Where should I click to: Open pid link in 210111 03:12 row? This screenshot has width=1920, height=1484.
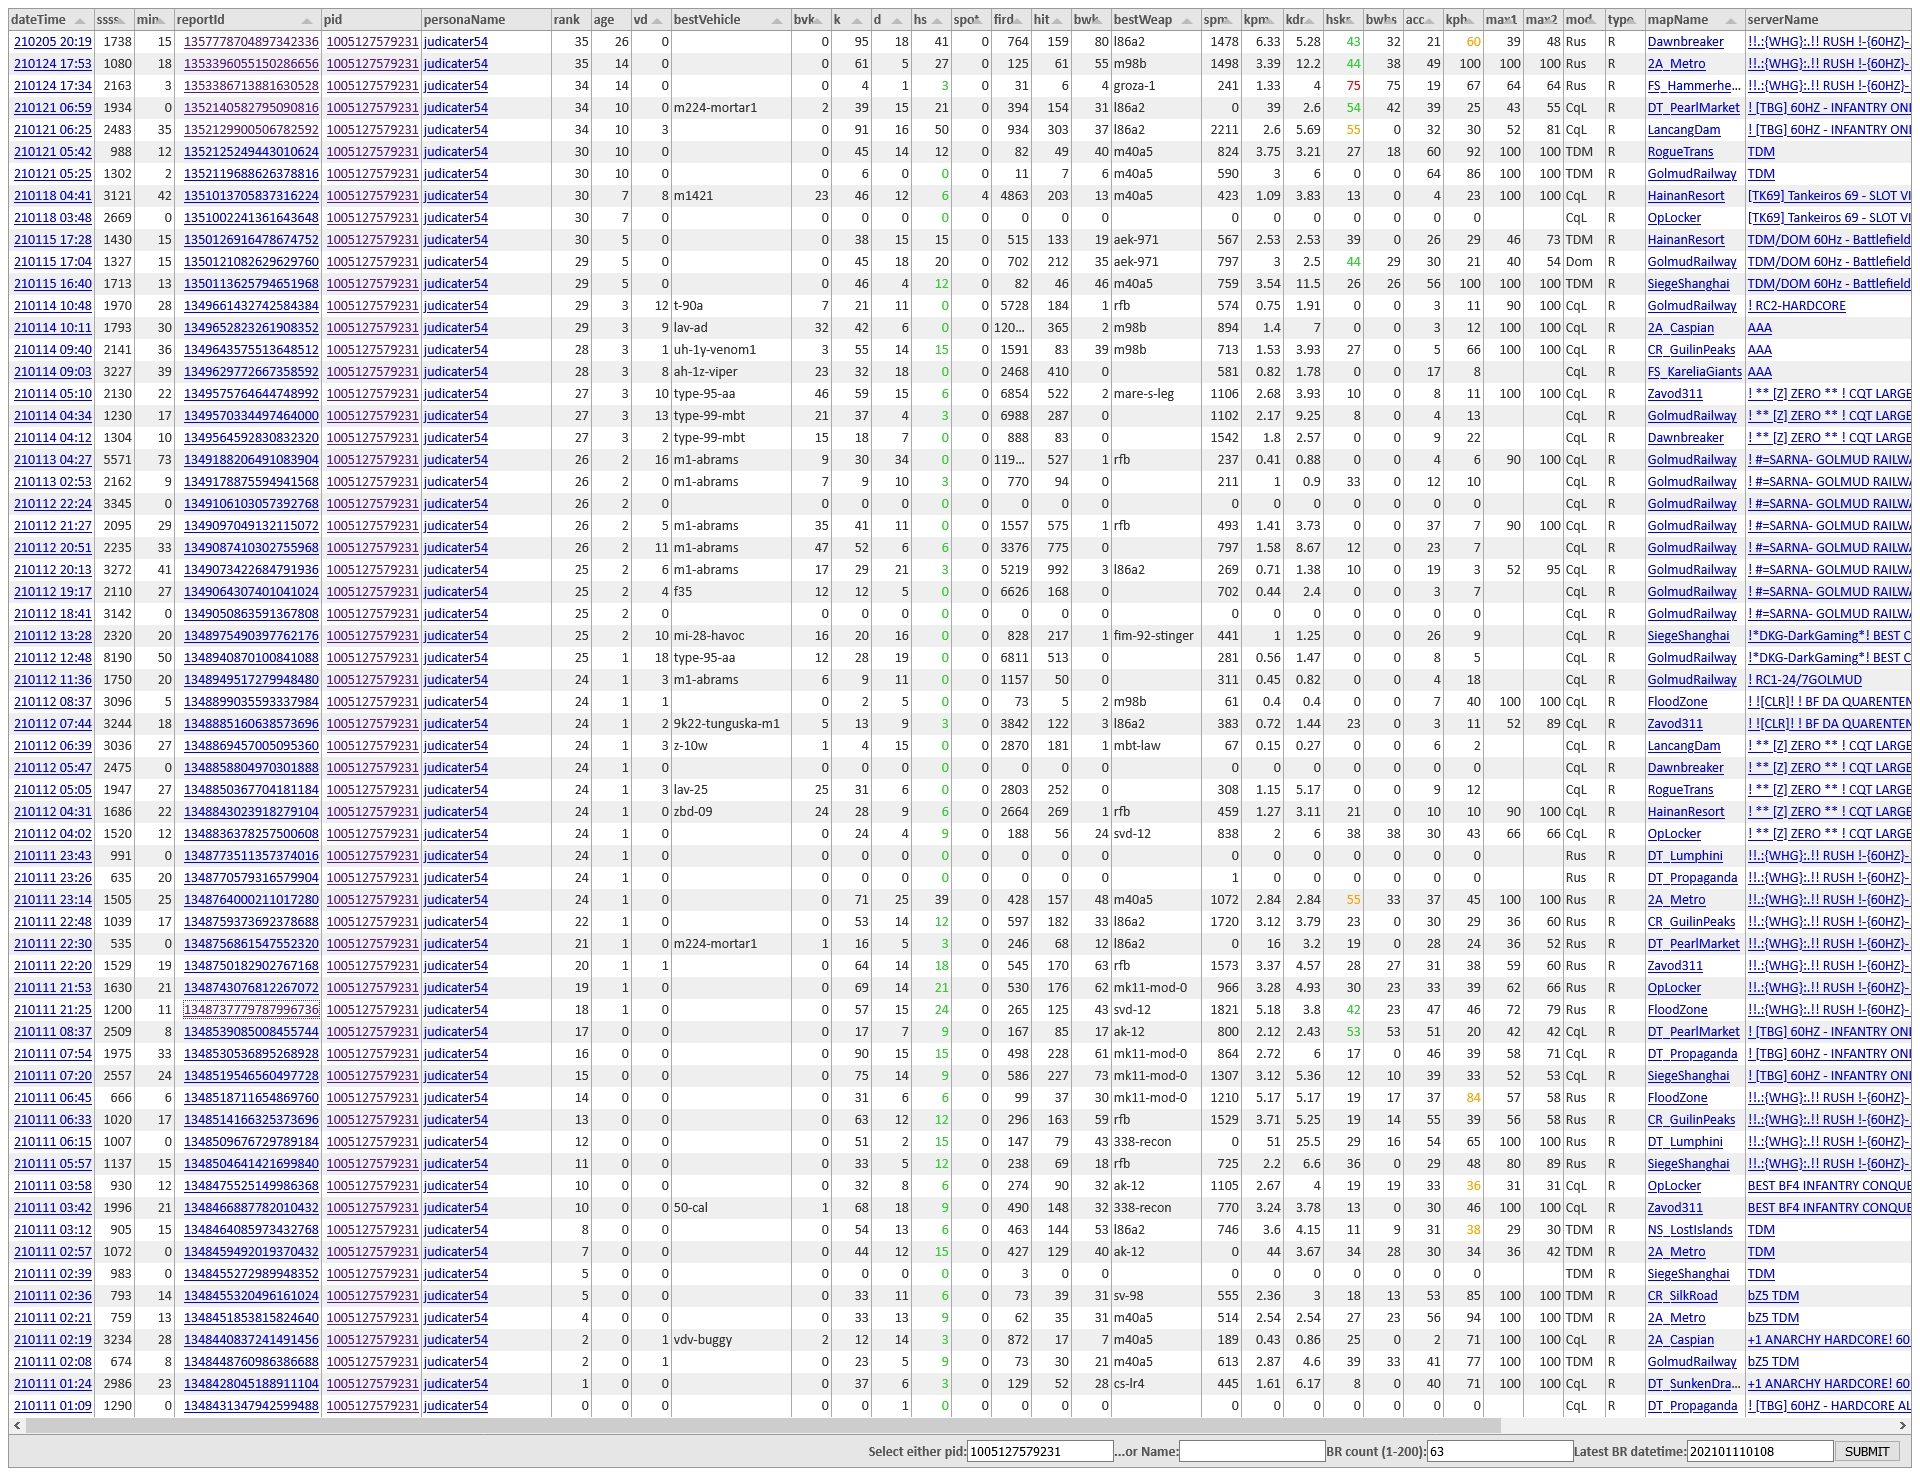(x=372, y=1230)
